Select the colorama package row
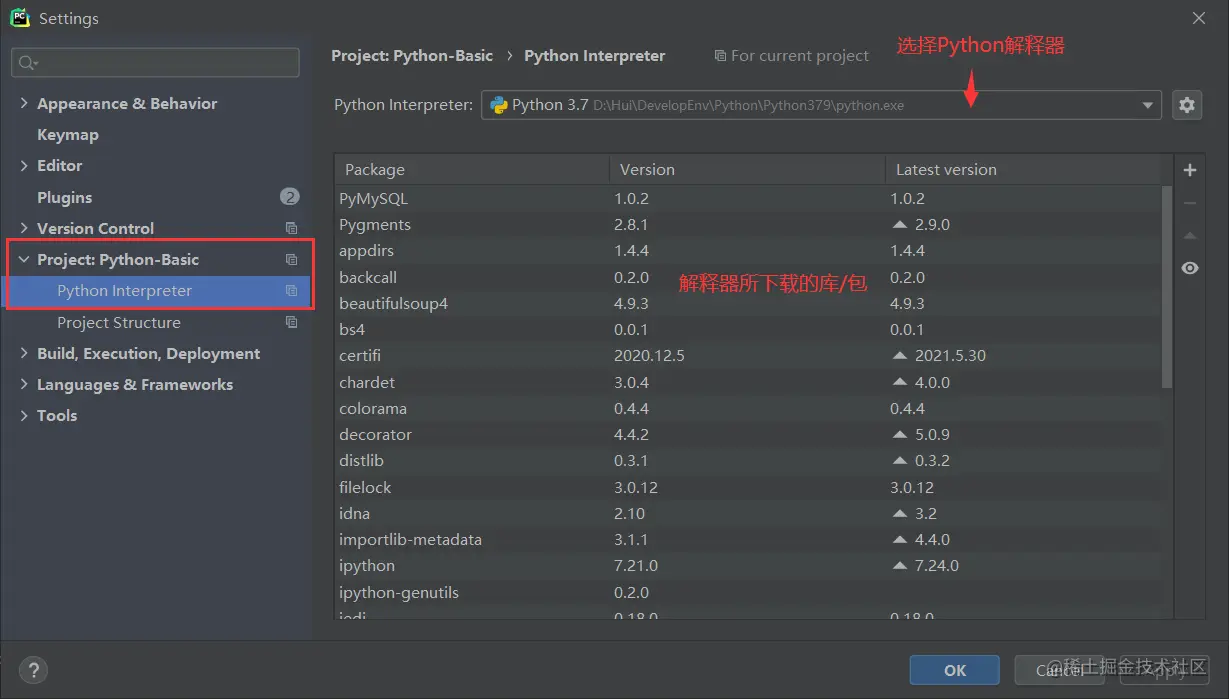 [748, 408]
